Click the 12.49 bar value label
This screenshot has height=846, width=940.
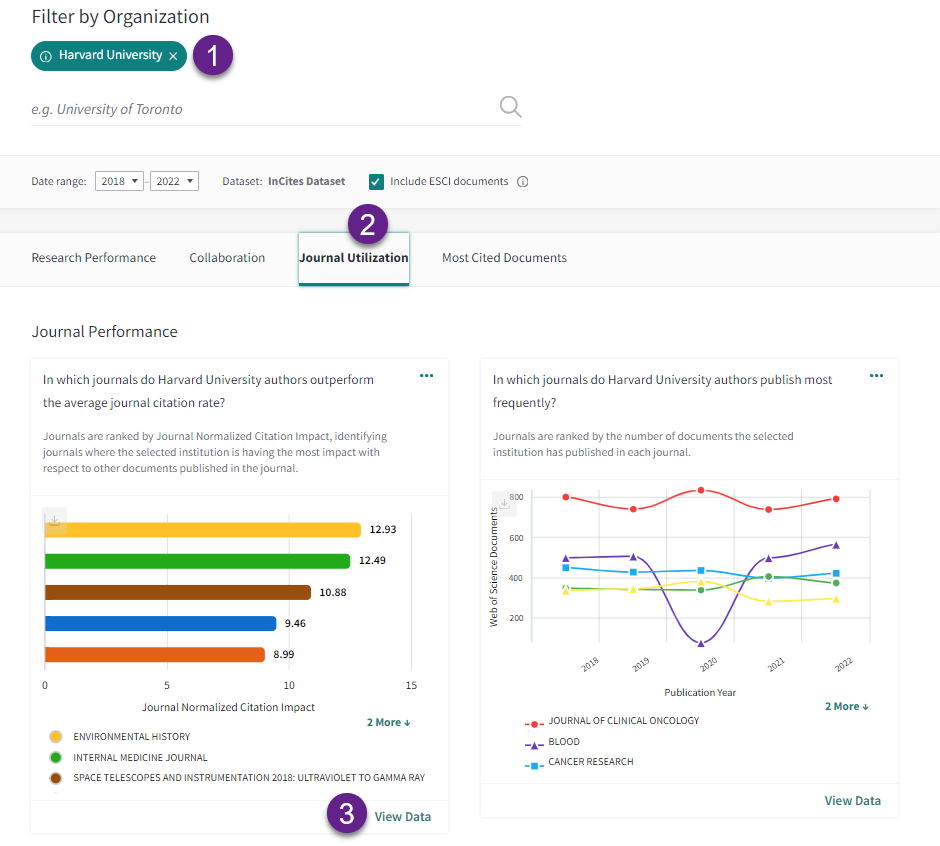(x=372, y=561)
